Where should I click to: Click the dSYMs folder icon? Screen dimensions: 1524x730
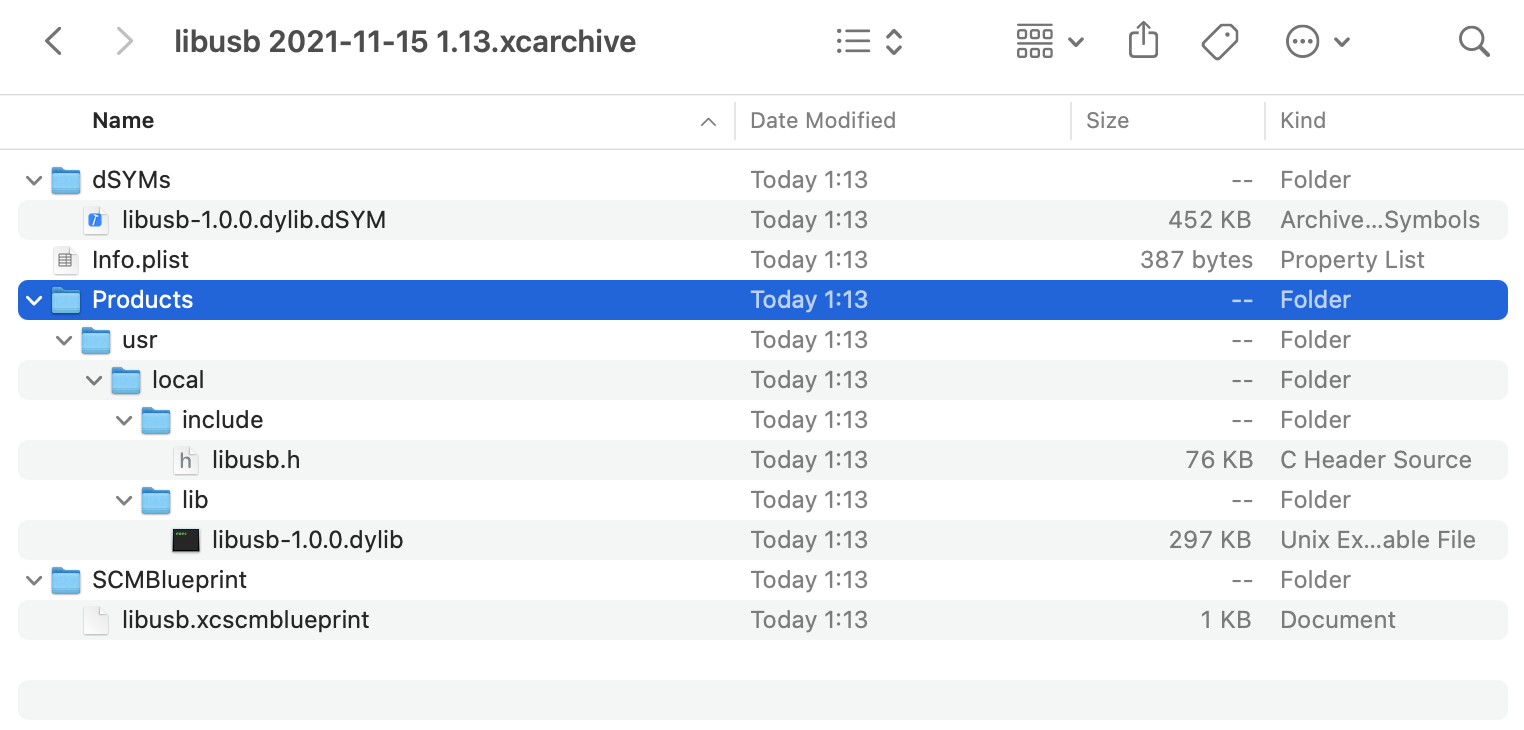66,180
